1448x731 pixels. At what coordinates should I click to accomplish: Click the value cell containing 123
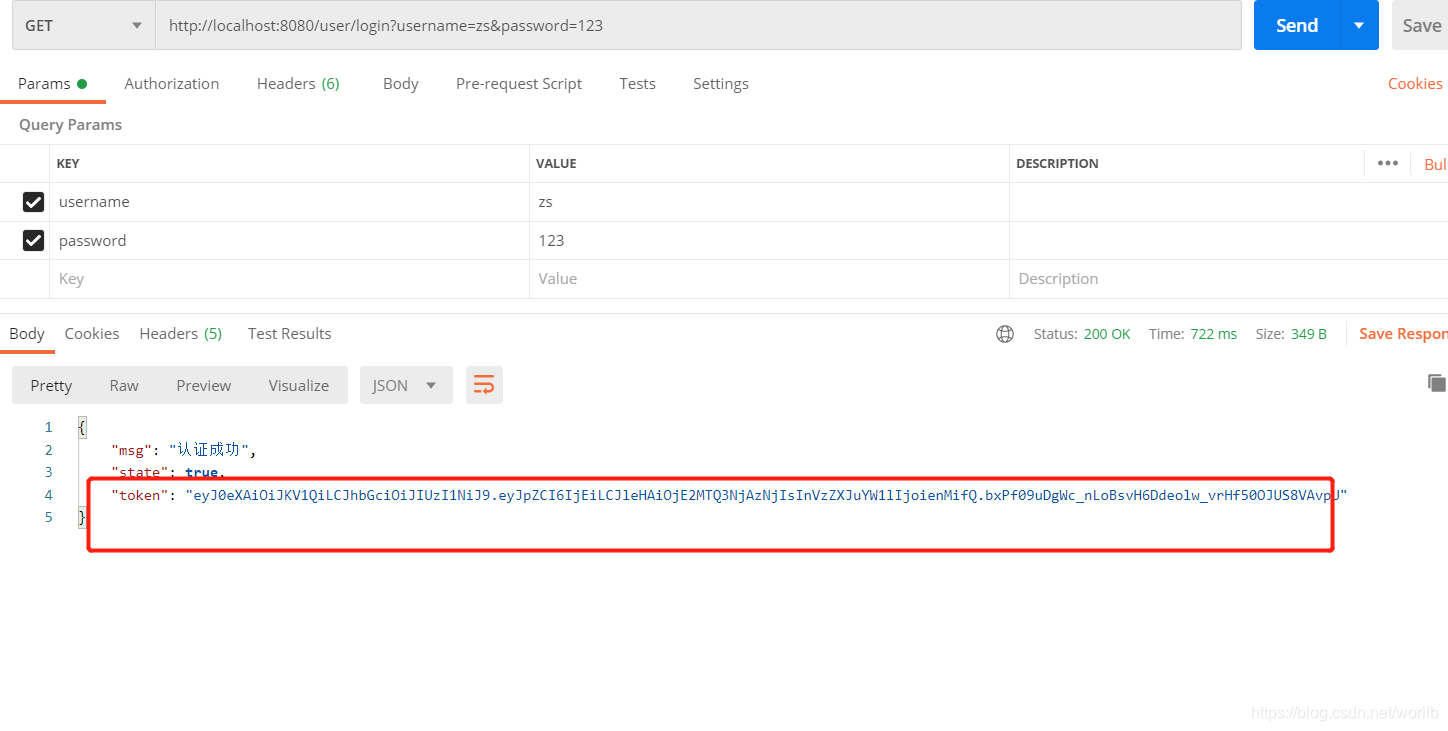coord(769,240)
